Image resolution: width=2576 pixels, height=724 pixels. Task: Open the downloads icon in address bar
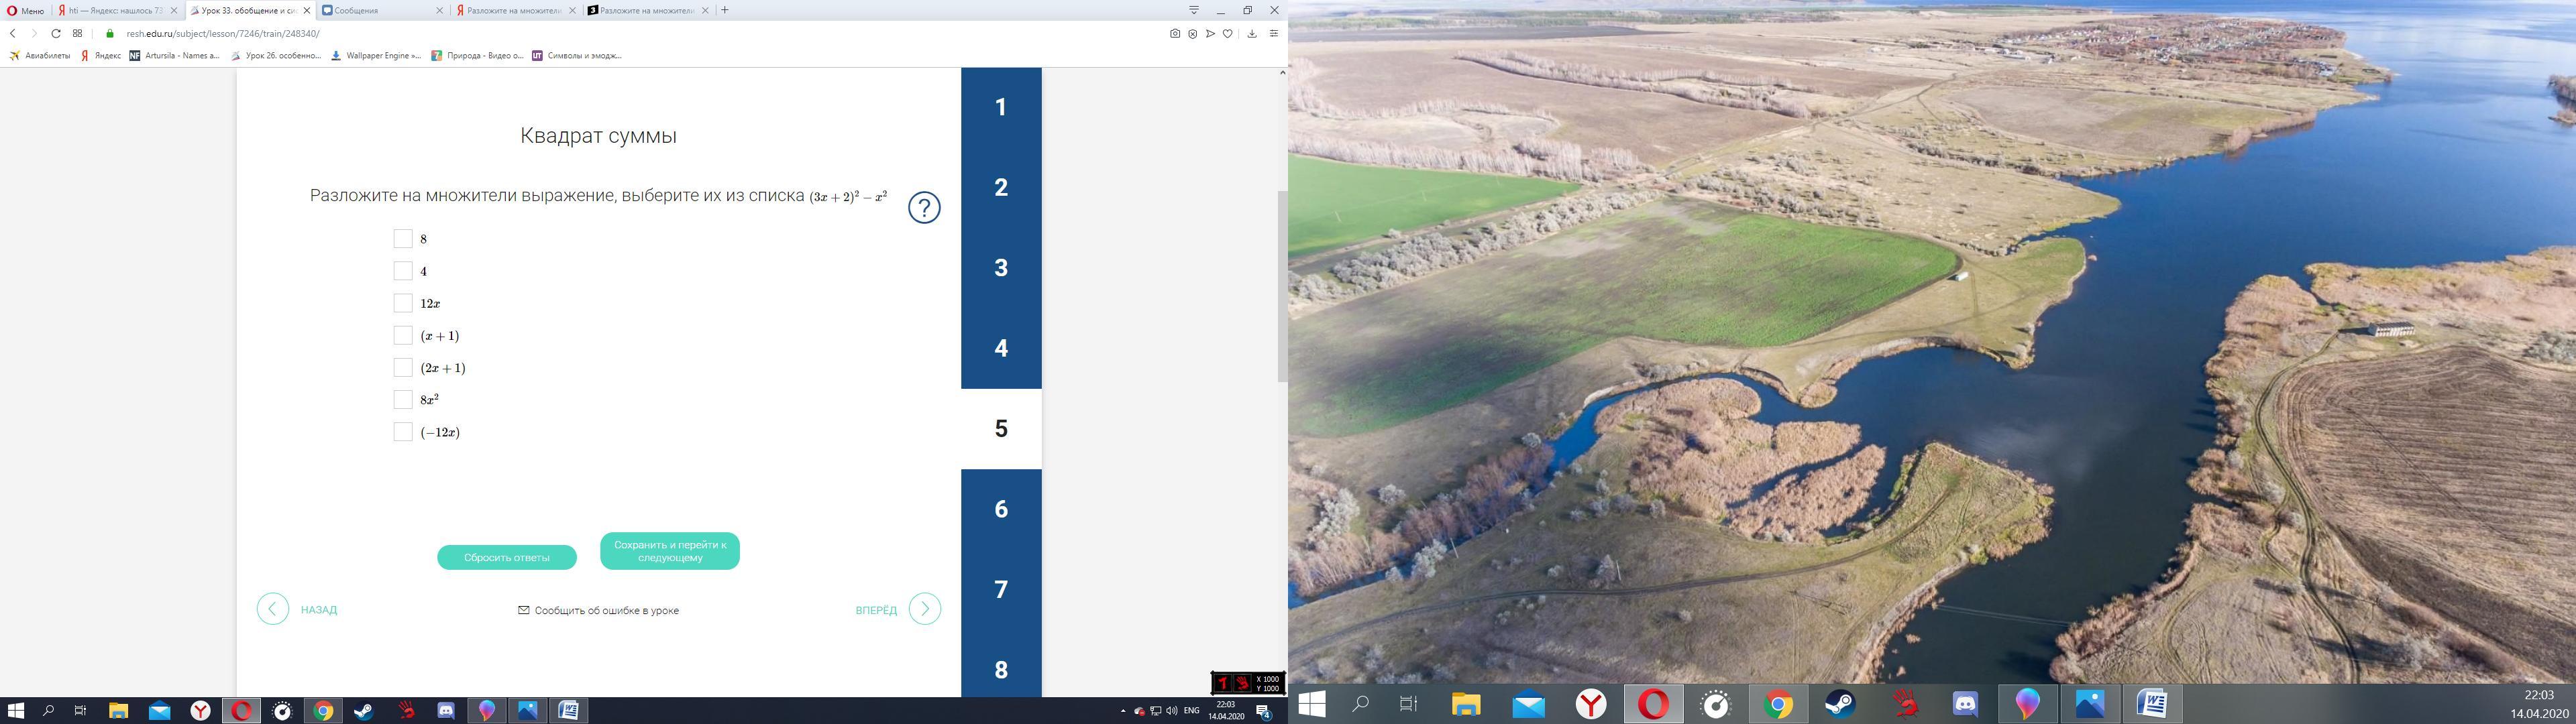[x=1251, y=34]
